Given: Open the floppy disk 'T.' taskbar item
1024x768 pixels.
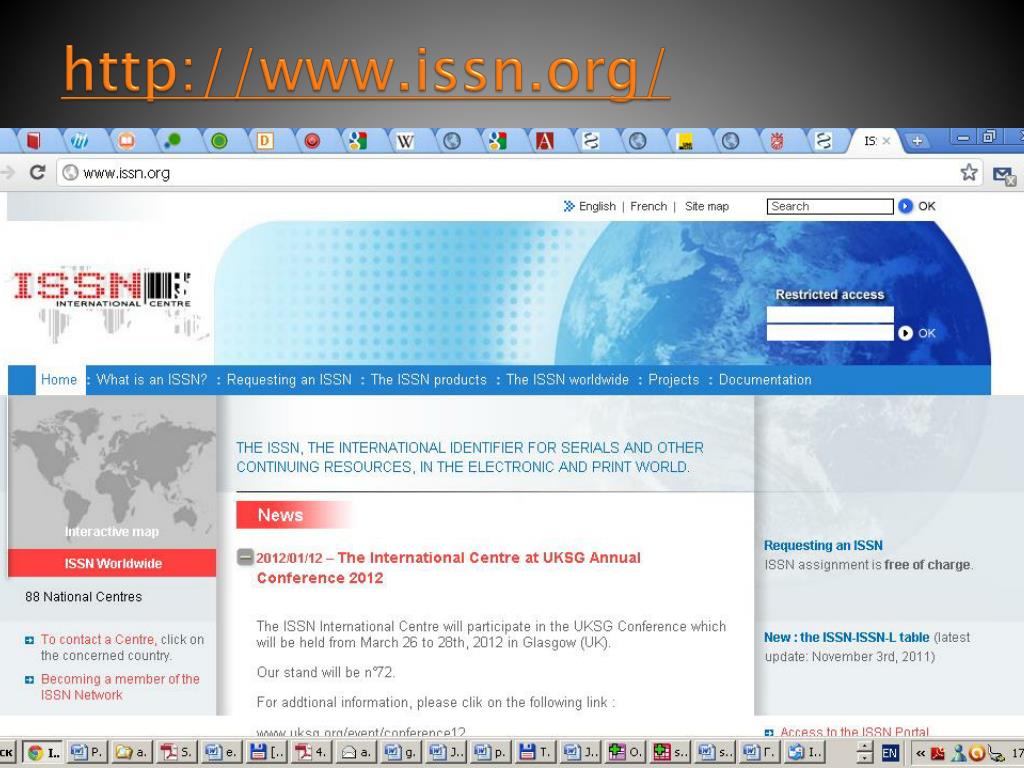Looking at the screenshot, I should tap(534, 752).
